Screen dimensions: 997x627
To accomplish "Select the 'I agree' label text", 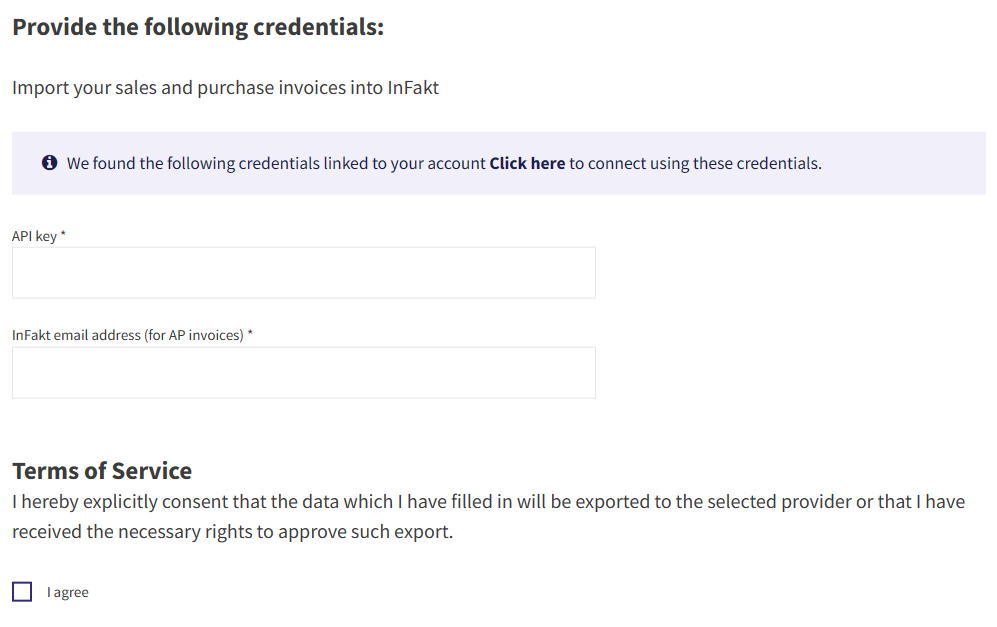I will click(x=67, y=592).
